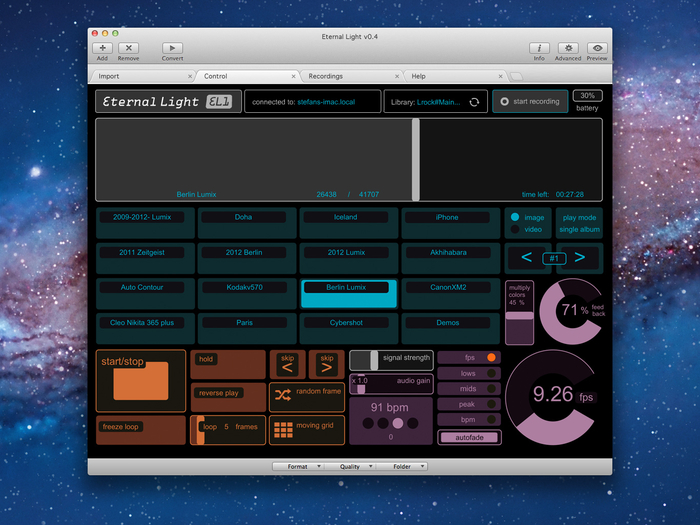Close the Import tab
Image resolution: width=700 pixels, height=525 pixels.
(x=190, y=76)
